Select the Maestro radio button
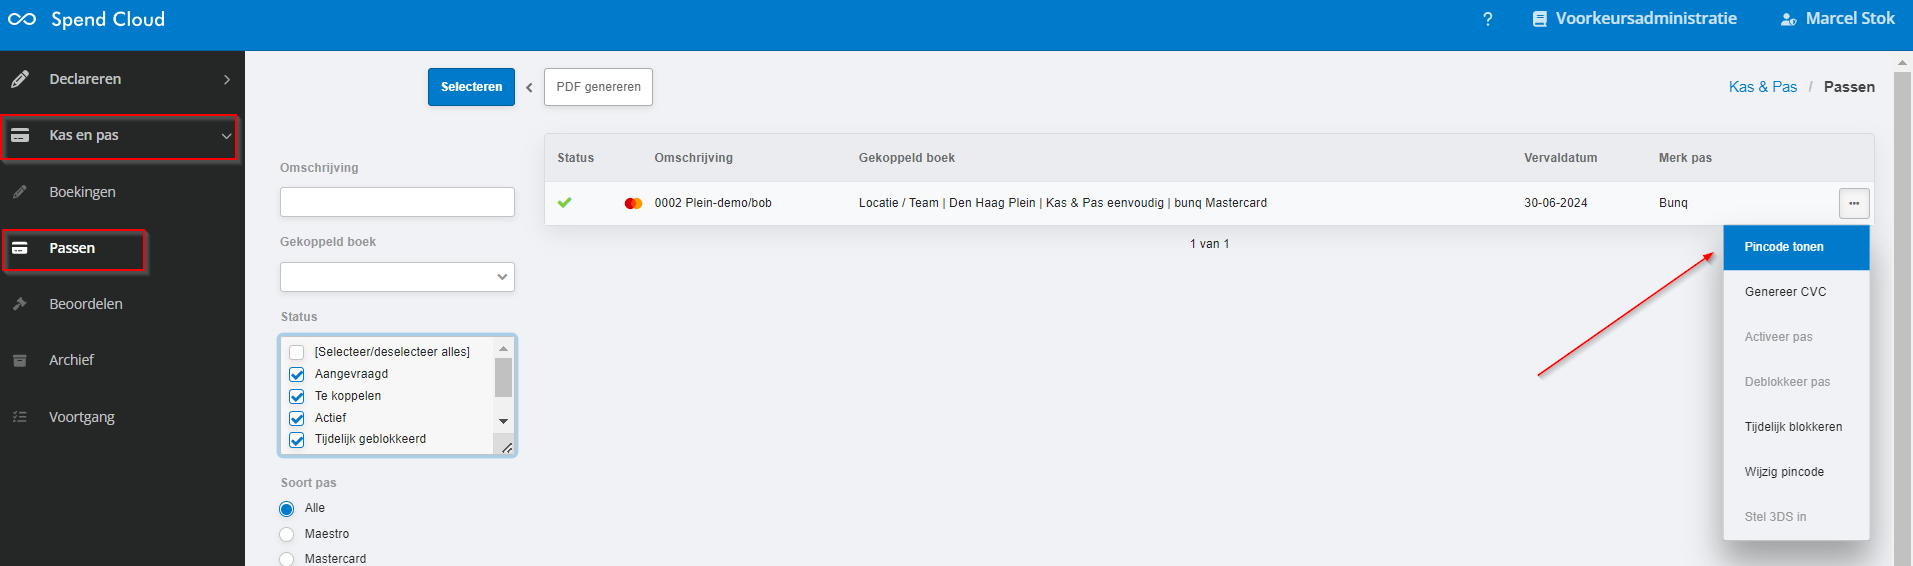The width and height of the screenshot is (1913, 566). click(x=287, y=534)
